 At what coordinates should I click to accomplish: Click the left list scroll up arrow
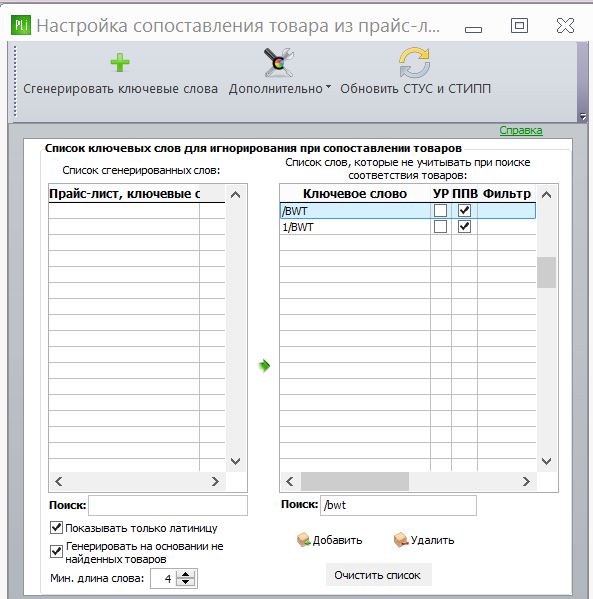click(x=236, y=195)
